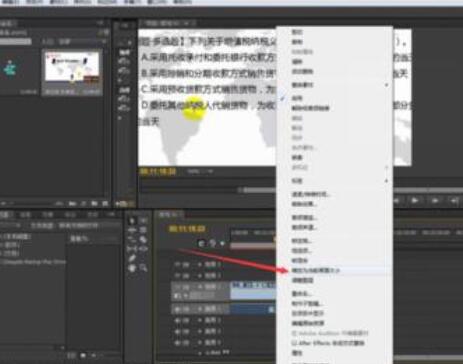Choose 嵌套 (Nest) in the context menu
Screen dimensions: 463x364
tap(297, 158)
